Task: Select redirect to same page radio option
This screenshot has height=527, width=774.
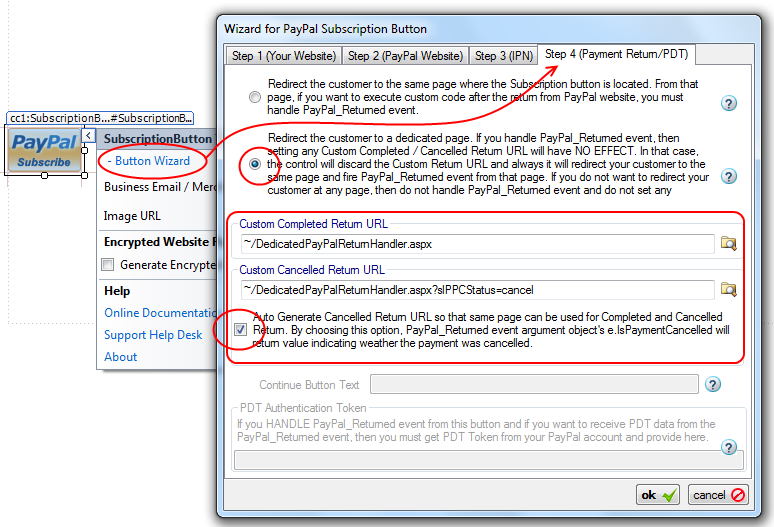Action: [x=255, y=97]
